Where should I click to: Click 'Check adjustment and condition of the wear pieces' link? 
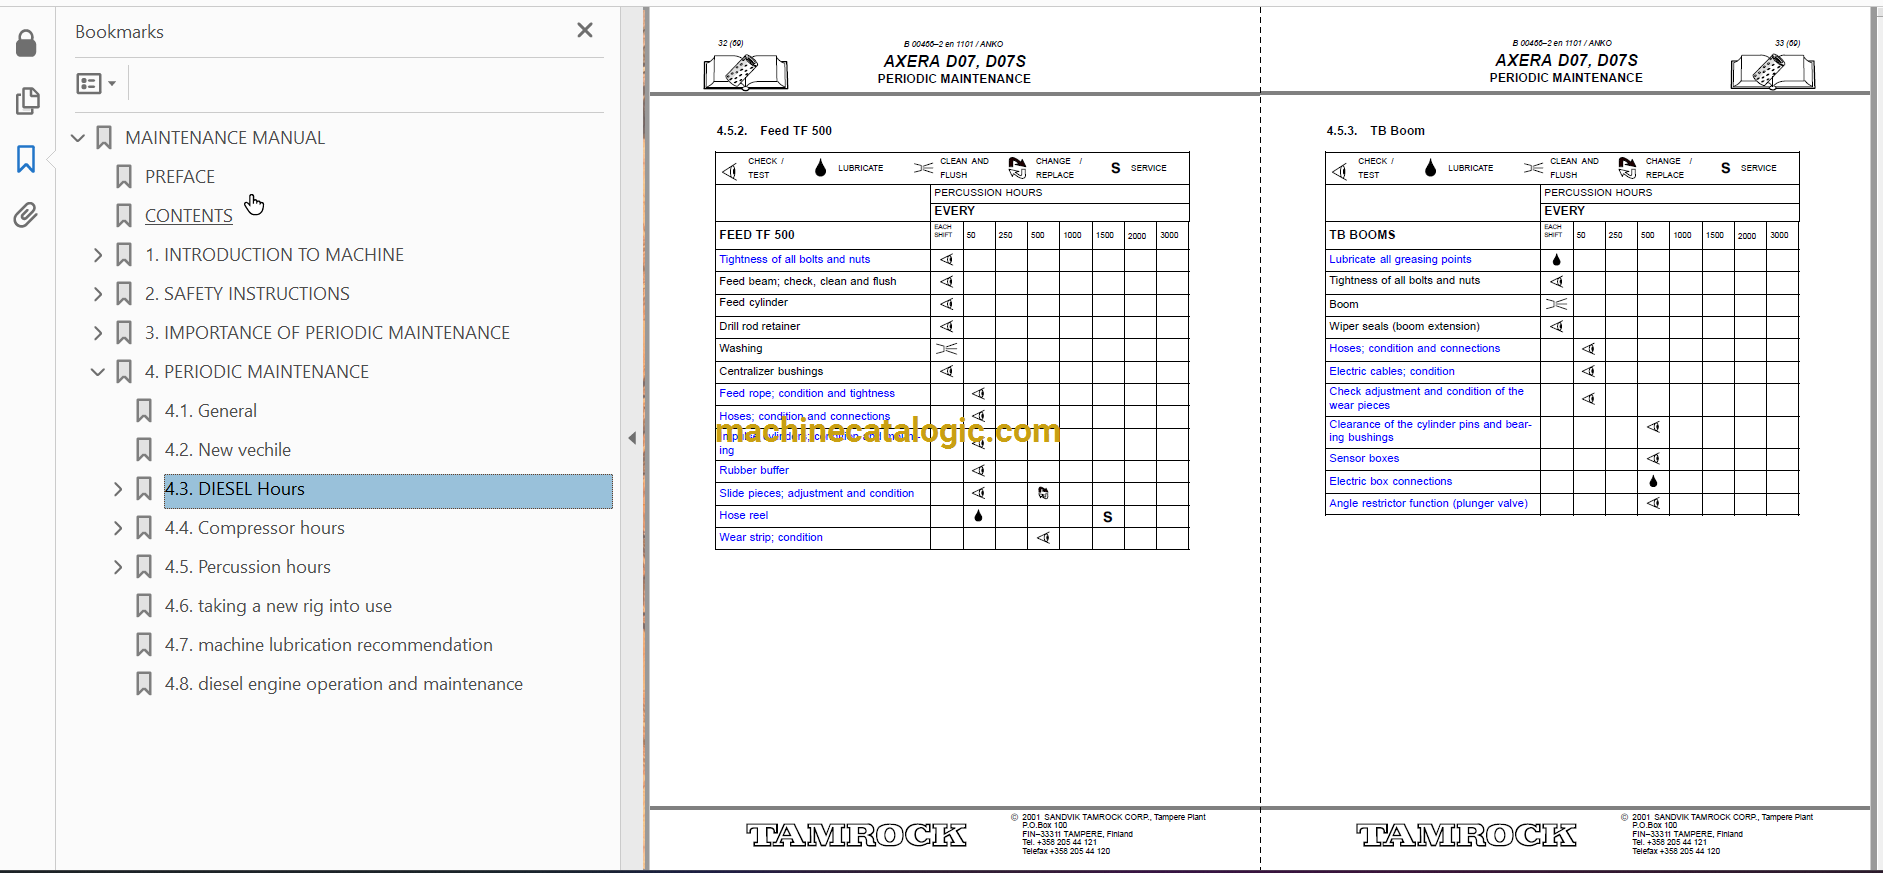click(x=1427, y=398)
